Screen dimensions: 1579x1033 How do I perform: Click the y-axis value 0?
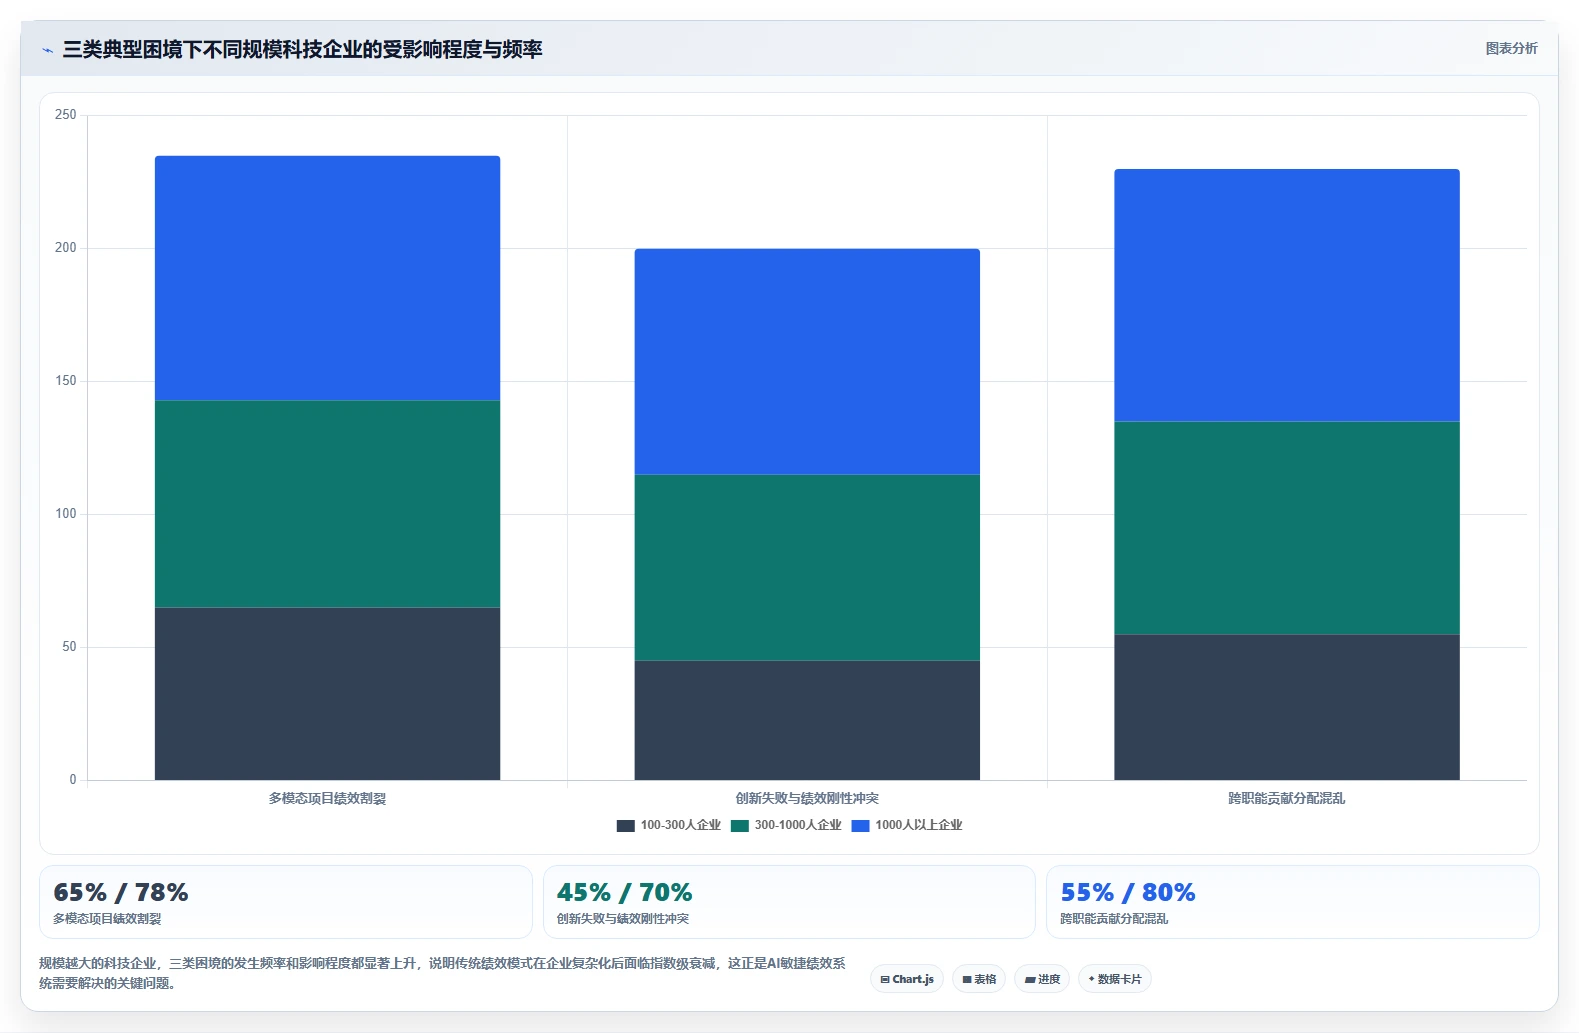(73, 780)
